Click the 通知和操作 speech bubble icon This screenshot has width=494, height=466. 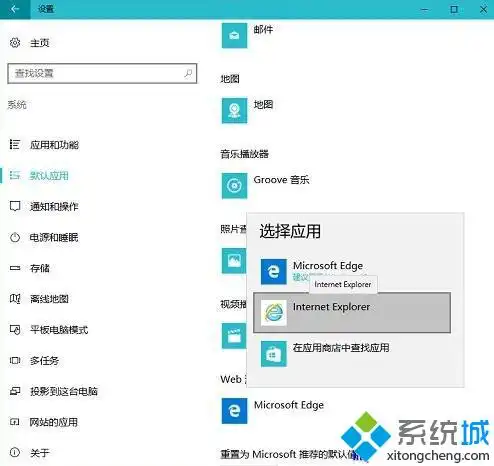15,206
